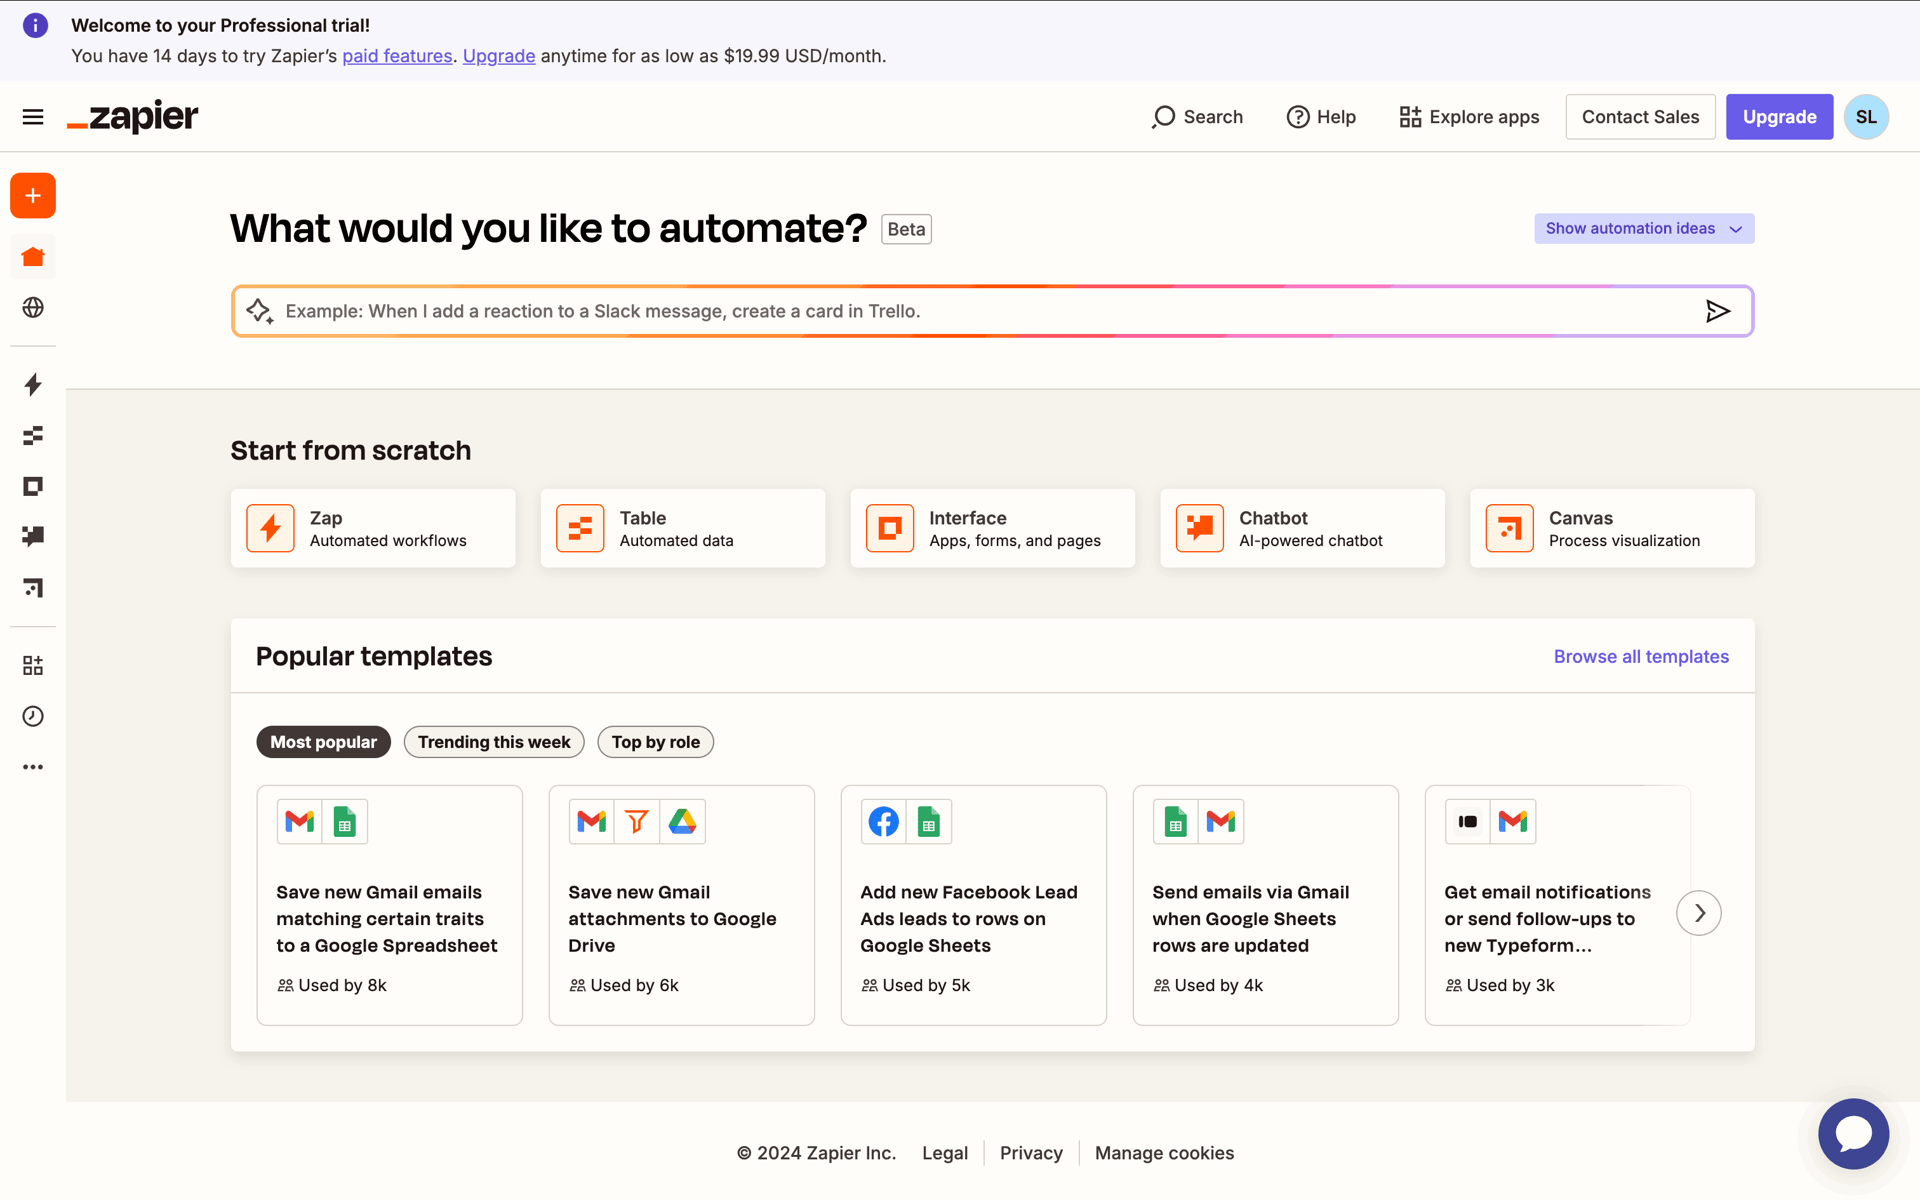Image resolution: width=1920 pixels, height=1200 pixels.
Task: Expand Show automation ideas dropdown
Action: pyautogui.click(x=1644, y=228)
